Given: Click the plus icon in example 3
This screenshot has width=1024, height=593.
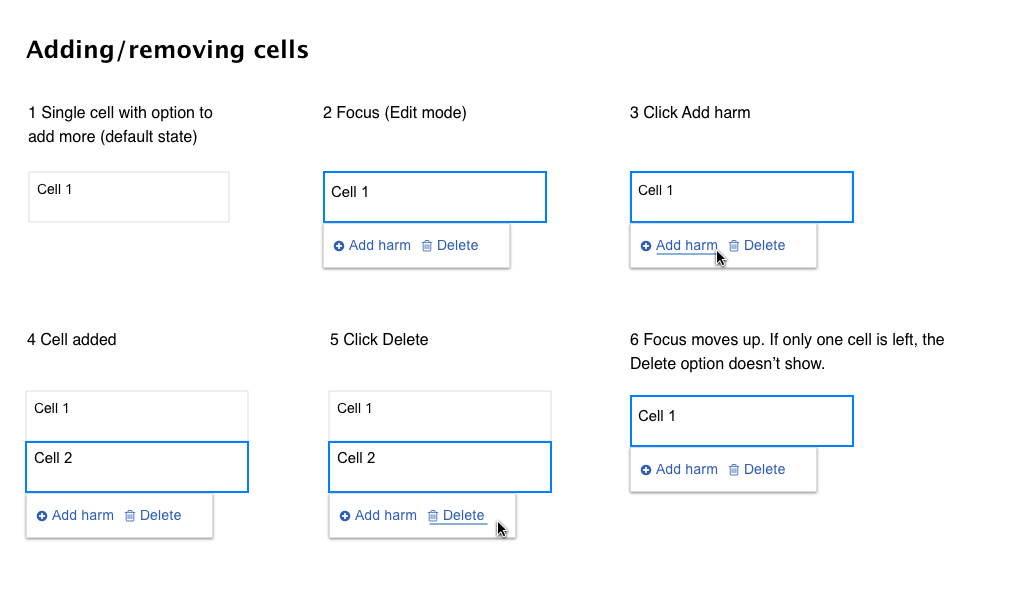Looking at the screenshot, I should coord(646,246).
